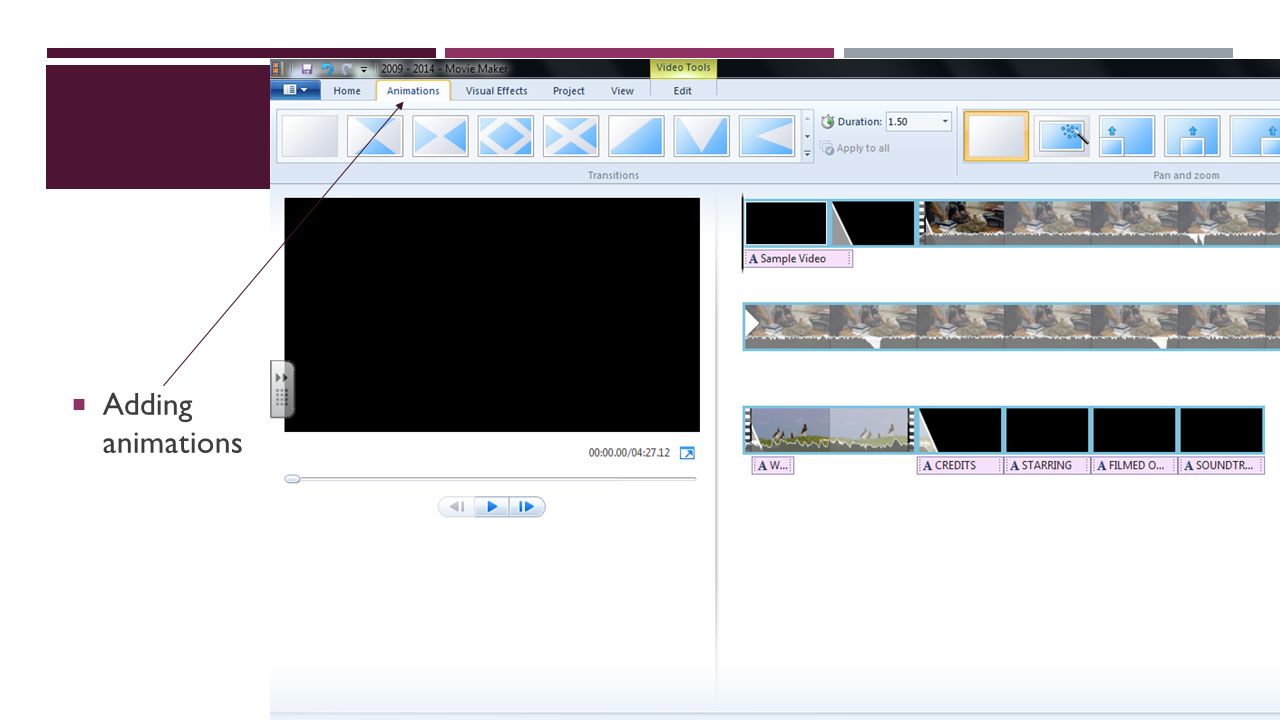The height and width of the screenshot is (720, 1280).
Task: Click the Undo icon in quick access toolbar
Action: [327, 69]
